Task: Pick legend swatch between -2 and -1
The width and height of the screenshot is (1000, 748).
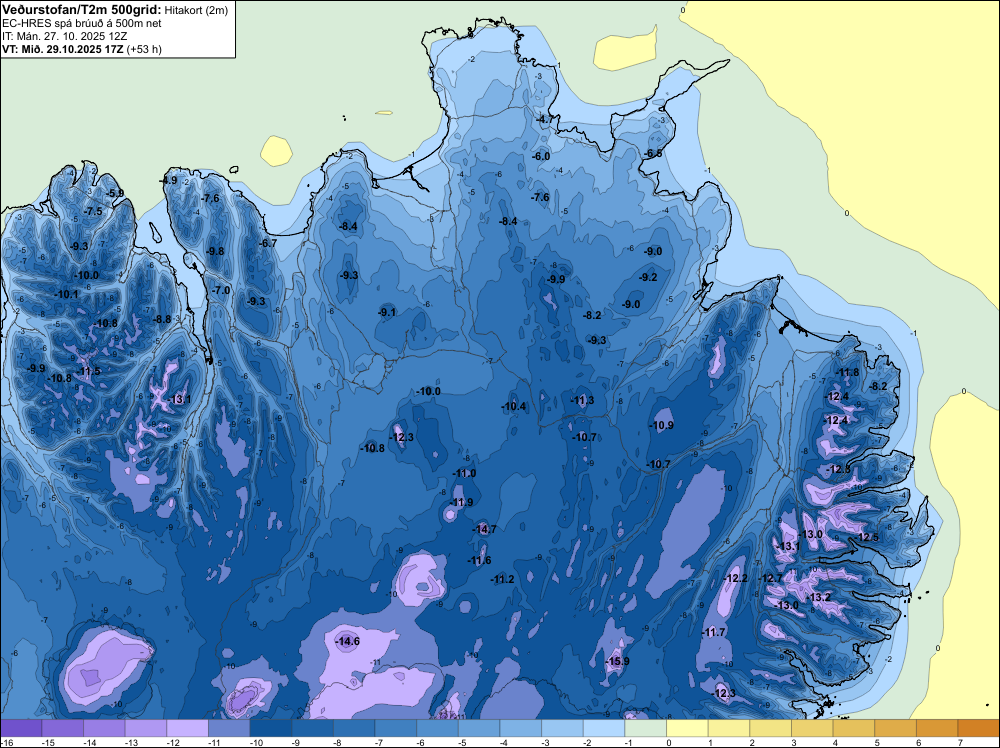Action: click(x=604, y=728)
